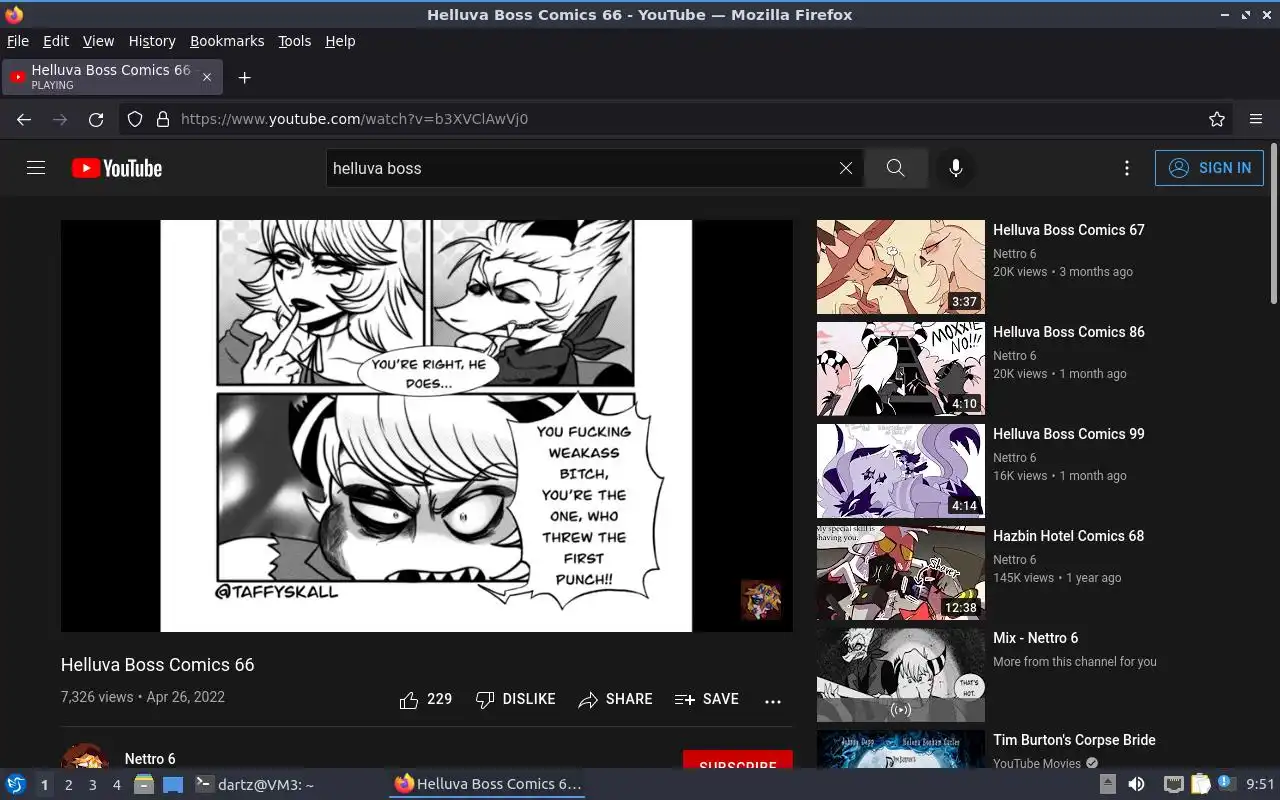
Task: Click the DISLIKE button
Action: click(x=515, y=699)
